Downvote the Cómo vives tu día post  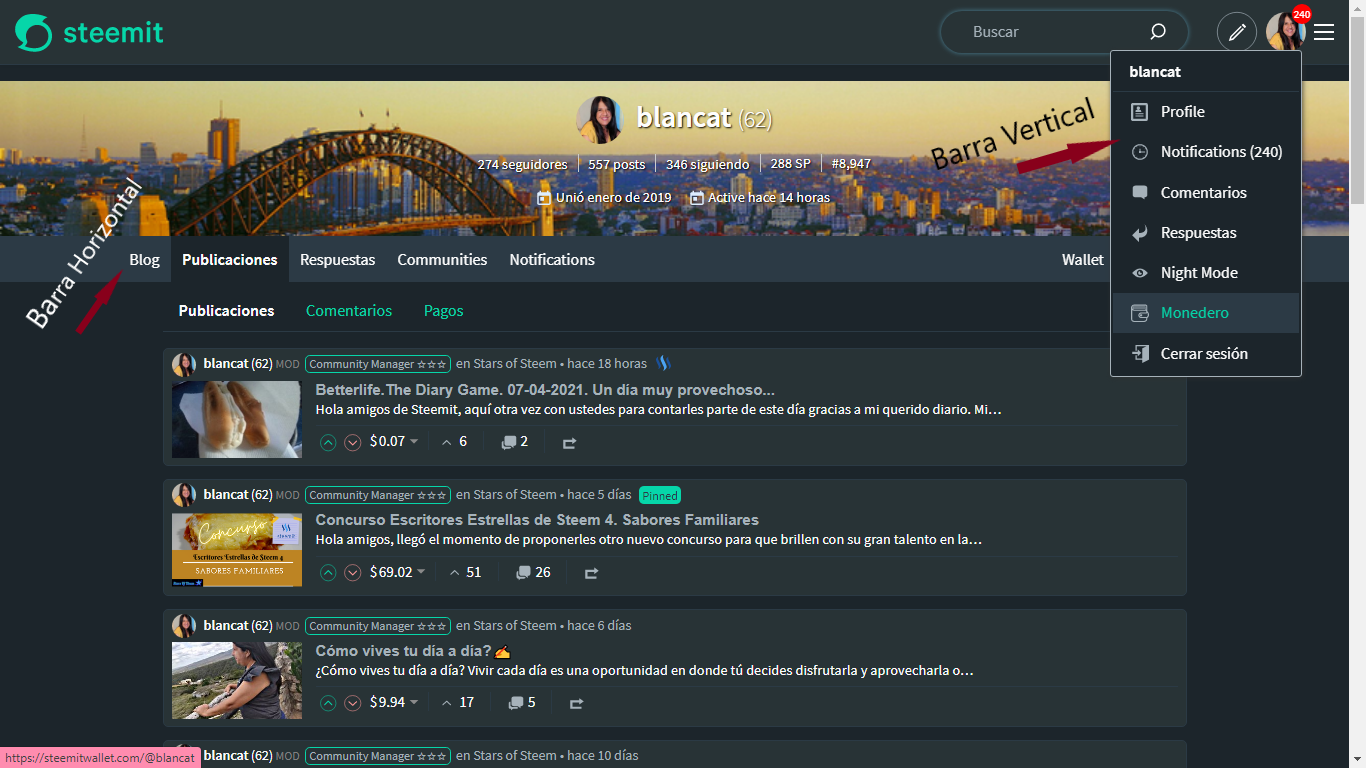(352, 703)
